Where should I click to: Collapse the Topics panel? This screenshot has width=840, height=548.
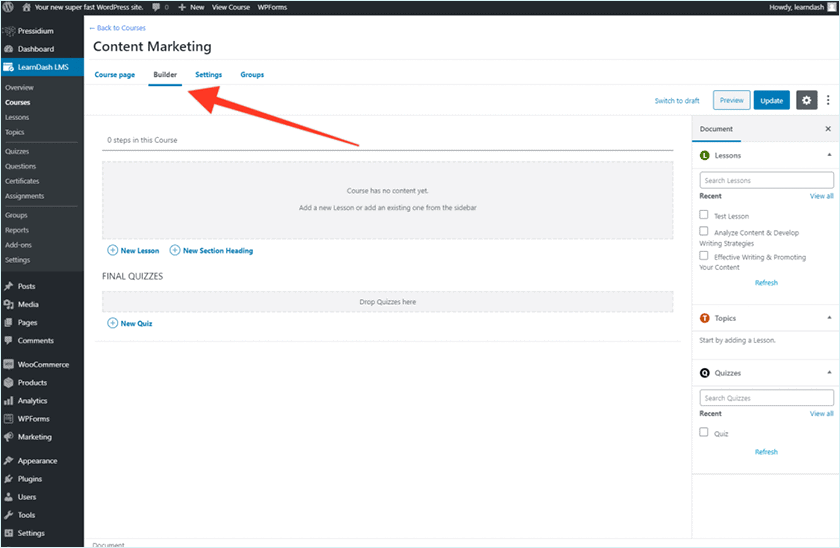[x=828, y=318]
